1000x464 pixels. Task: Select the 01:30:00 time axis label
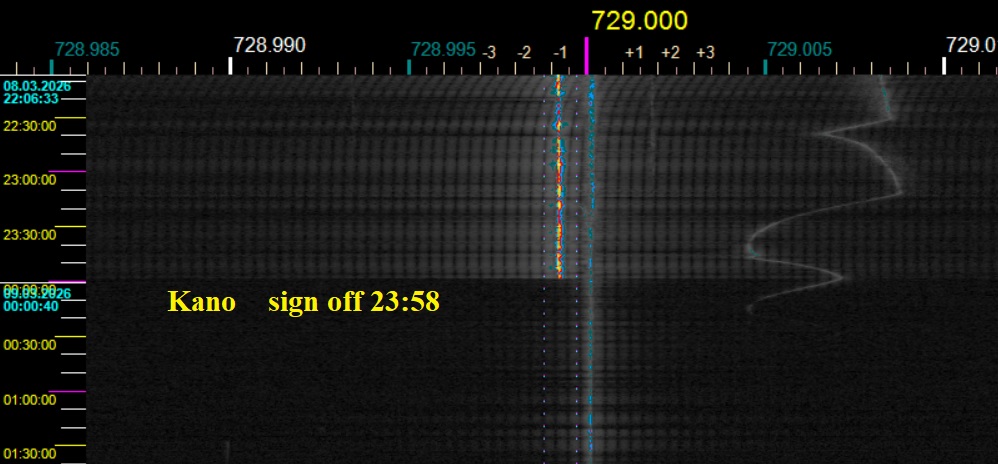[x=29, y=454]
